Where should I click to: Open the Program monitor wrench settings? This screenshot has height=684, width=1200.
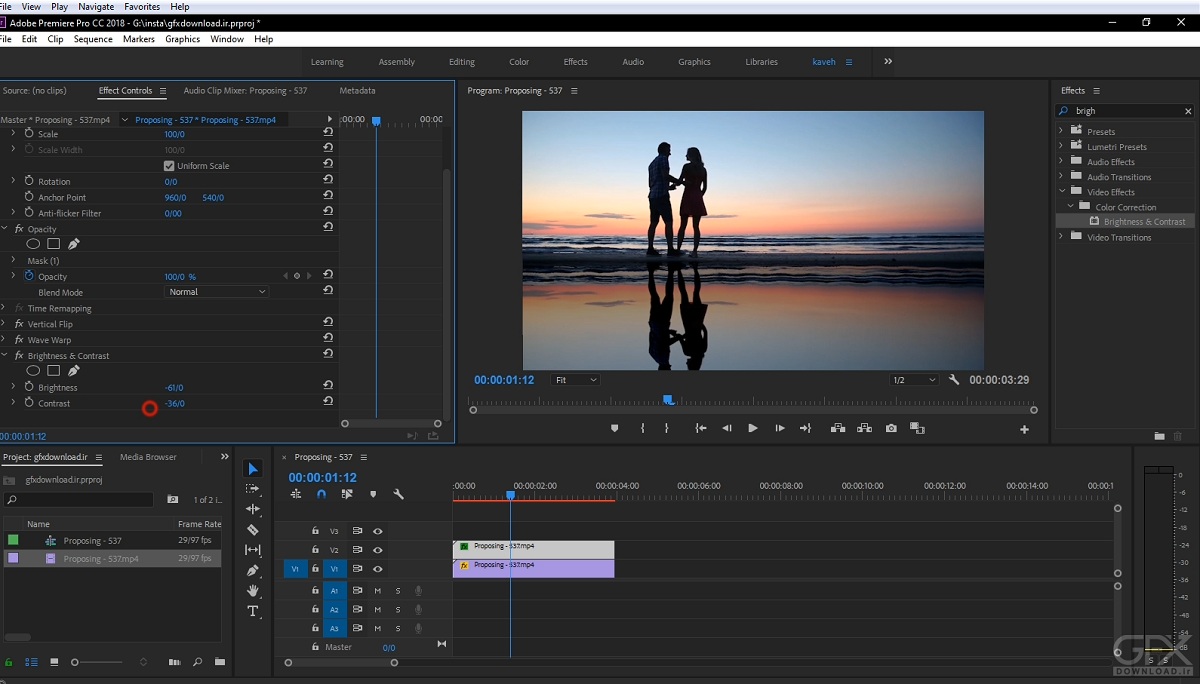[x=954, y=380]
